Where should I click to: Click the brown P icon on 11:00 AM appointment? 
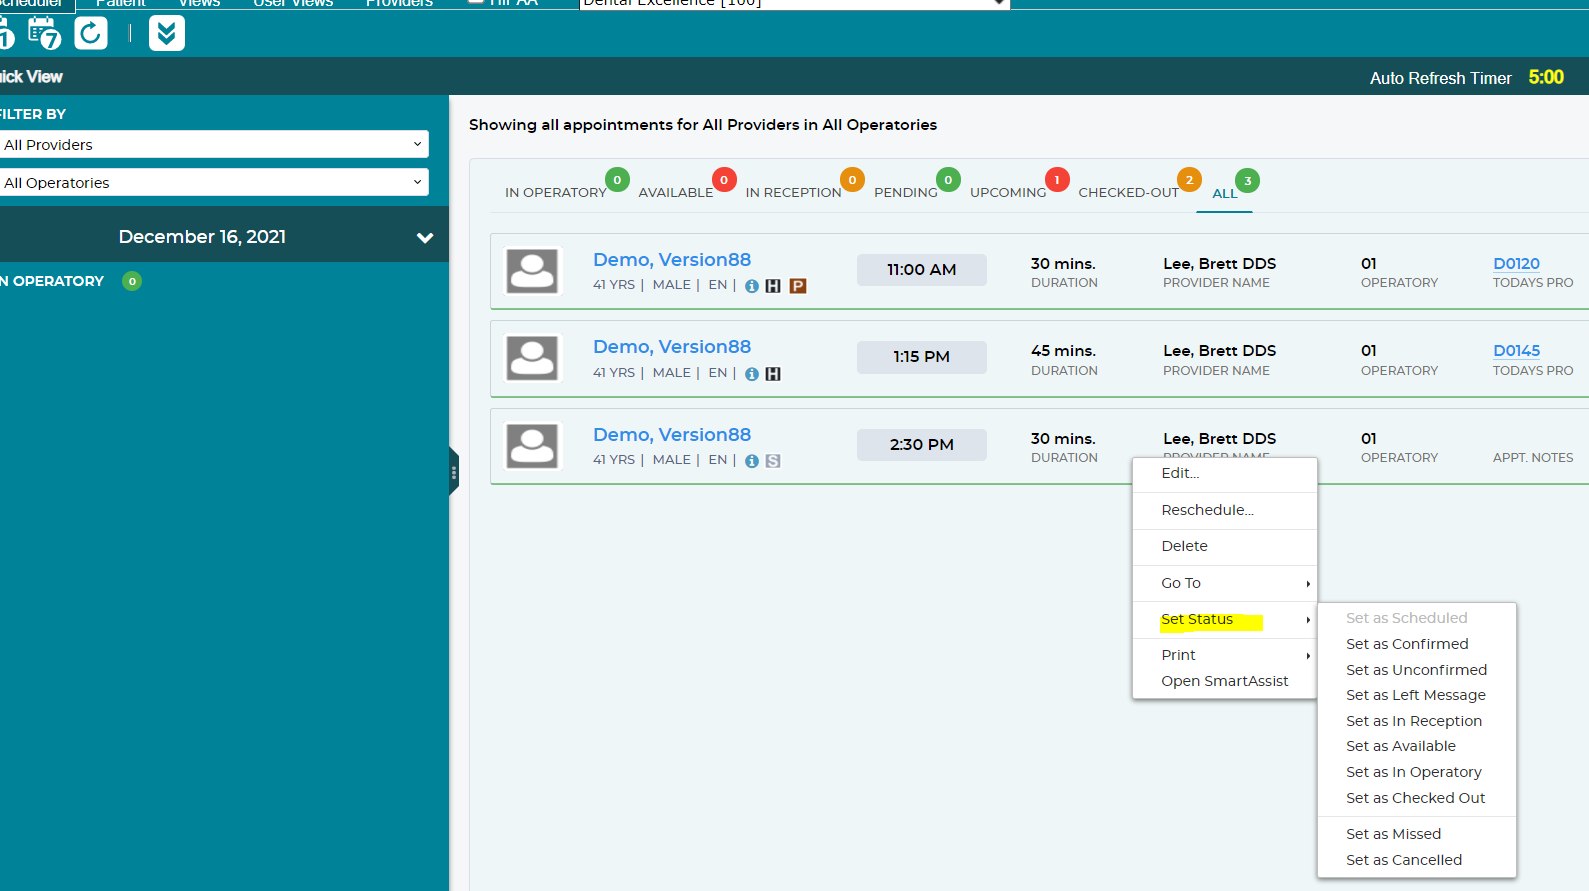798,286
